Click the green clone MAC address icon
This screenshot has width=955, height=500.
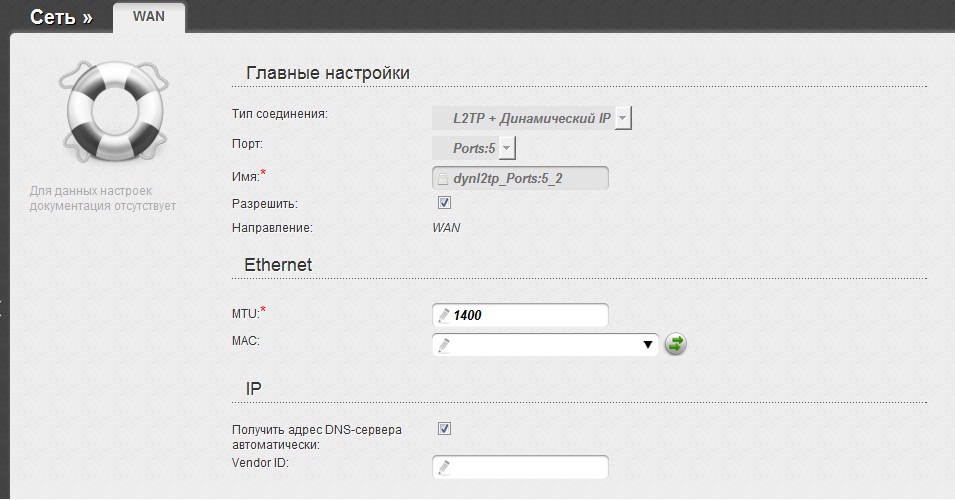(x=676, y=345)
